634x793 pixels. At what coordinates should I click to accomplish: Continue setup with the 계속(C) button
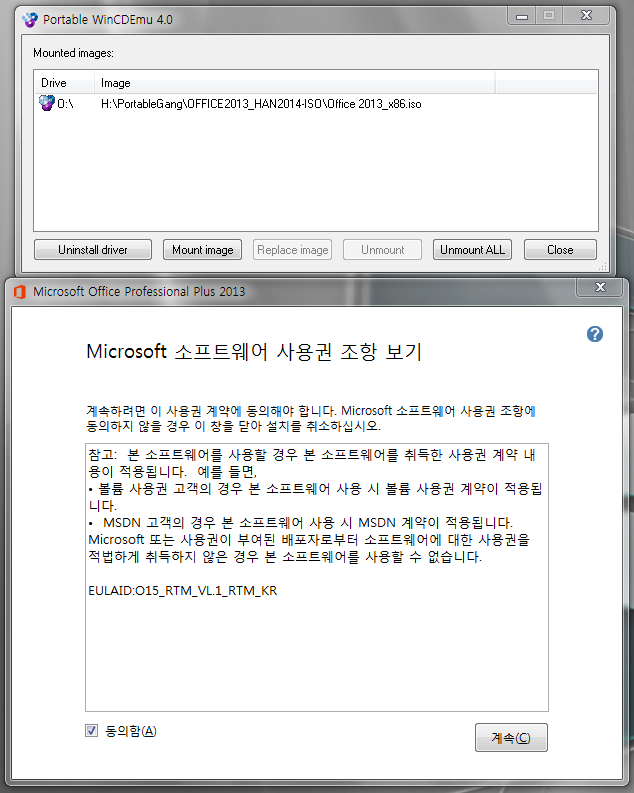pos(511,737)
